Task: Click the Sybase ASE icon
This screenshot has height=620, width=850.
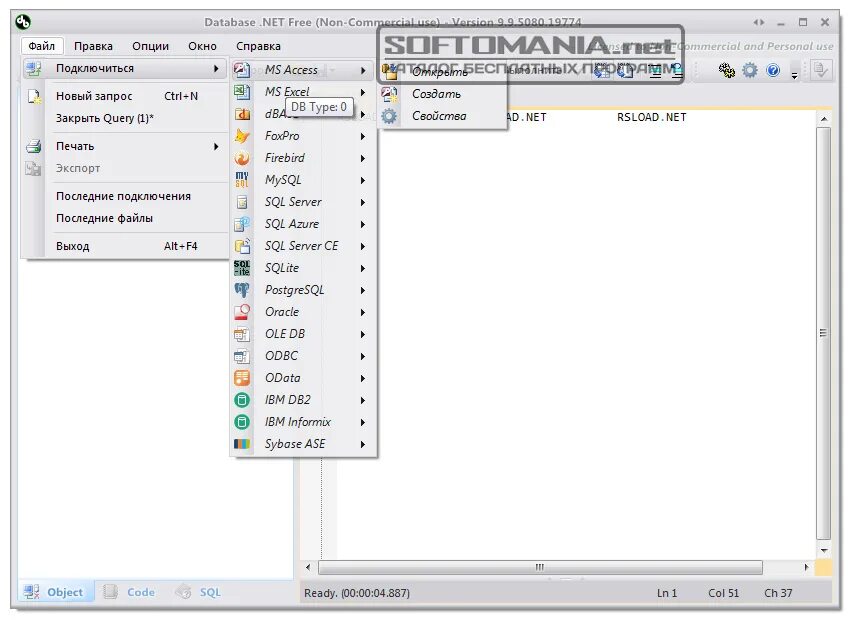Action: (242, 444)
